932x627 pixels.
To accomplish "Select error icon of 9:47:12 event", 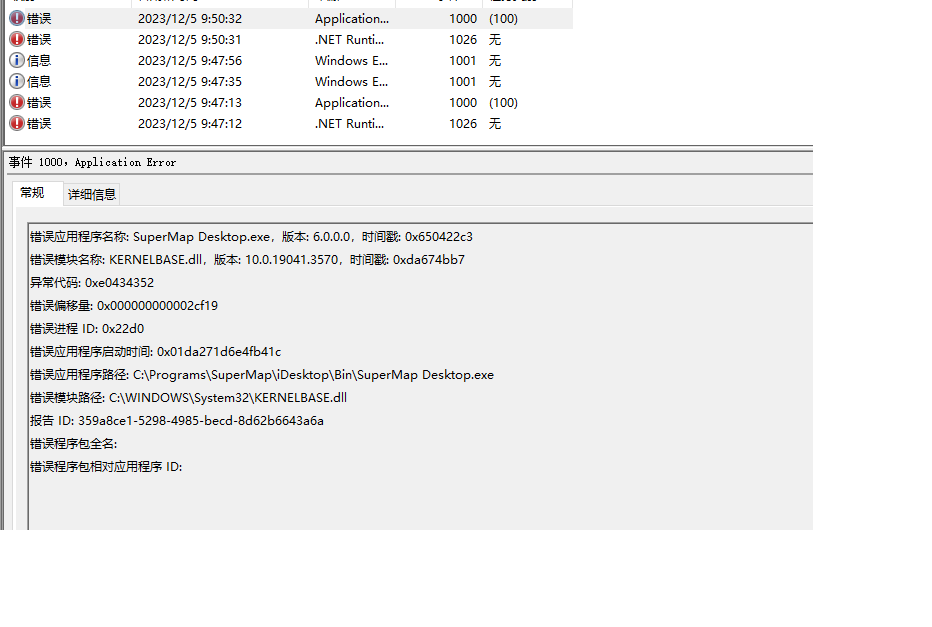I will (17, 124).
